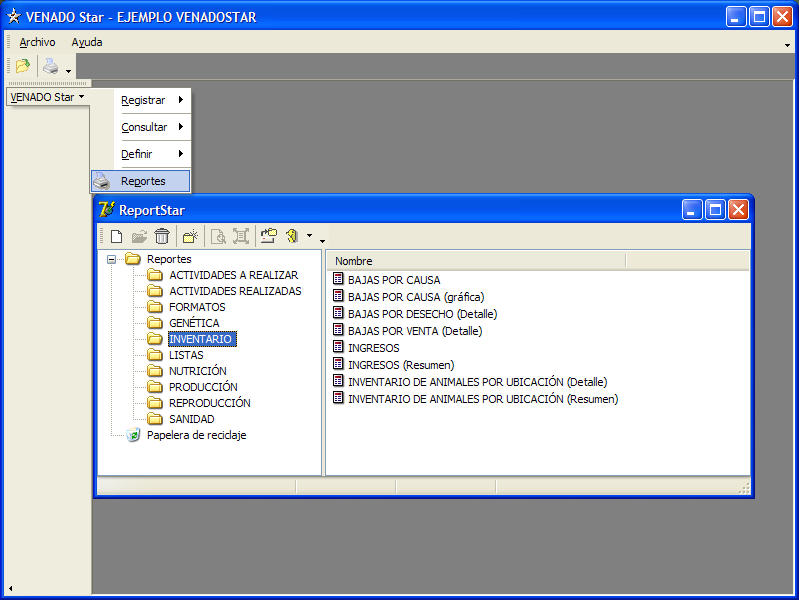The image size is (799, 600).
Task: Open the Registrar submenu
Action: pos(152,100)
